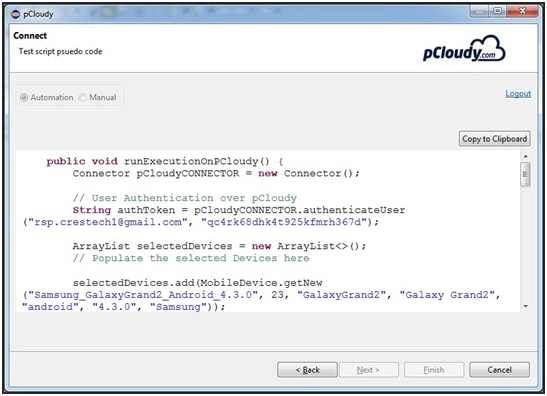Select the Automation radio button
The width and height of the screenshot is (547, 396).
[x=24, y=97]
